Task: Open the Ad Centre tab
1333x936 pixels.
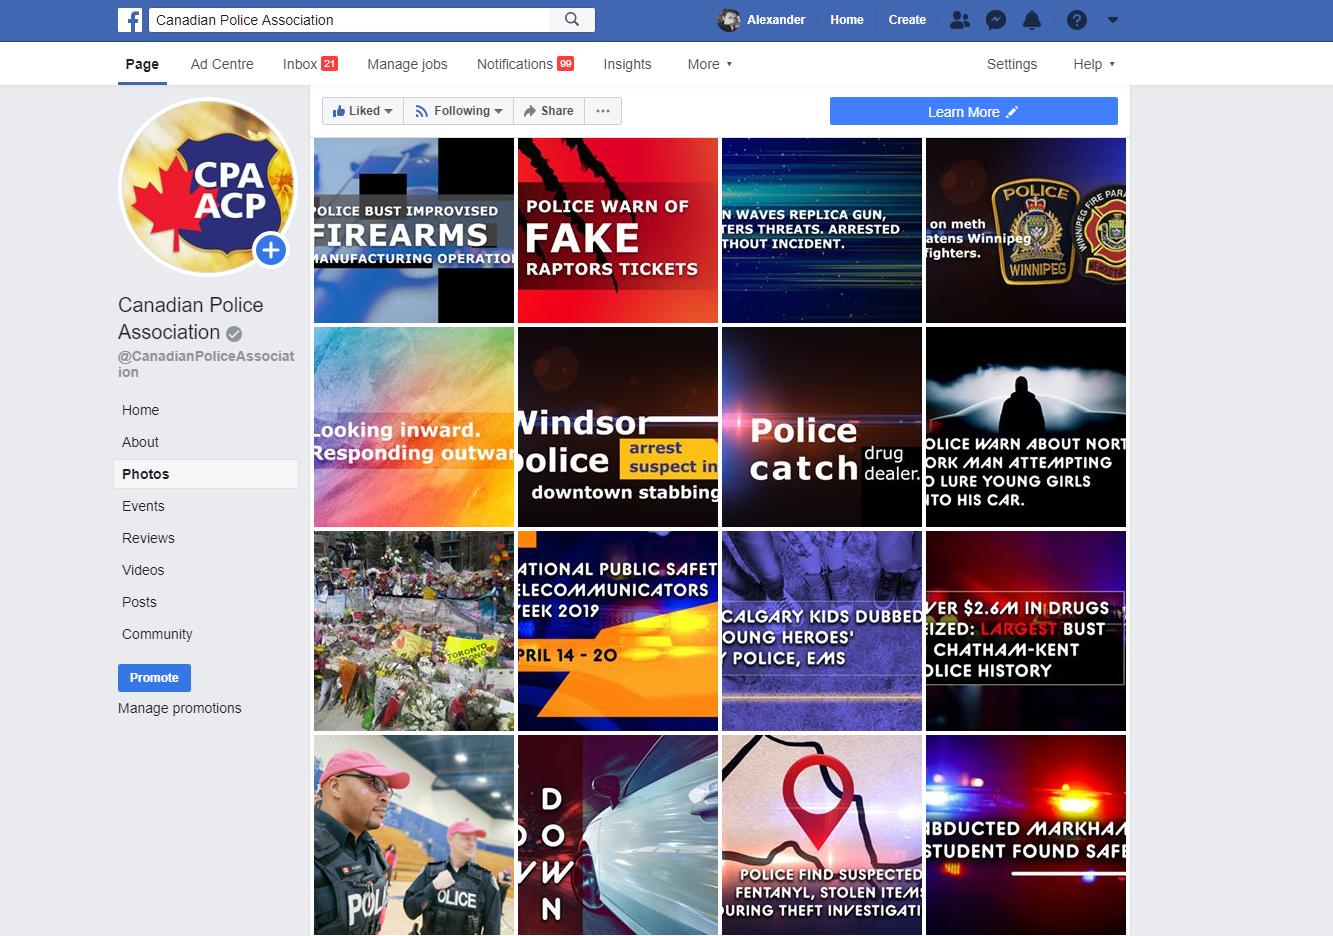Action: 222,64
